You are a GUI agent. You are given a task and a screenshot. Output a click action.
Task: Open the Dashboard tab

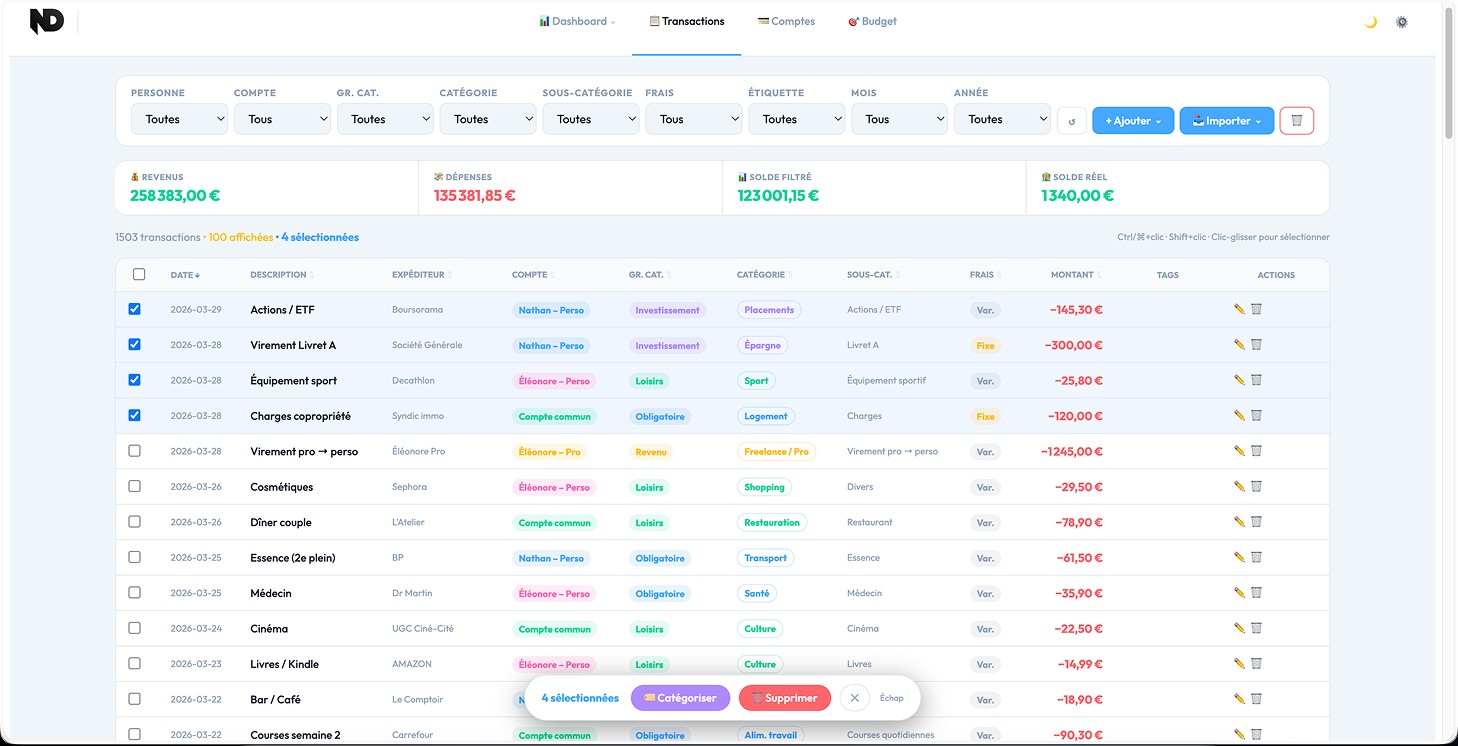click(x=577, y=21)
